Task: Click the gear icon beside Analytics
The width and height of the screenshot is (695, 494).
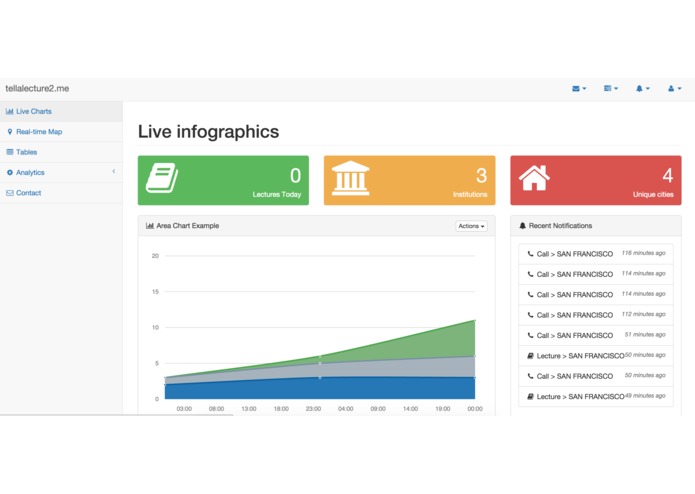Action: pos(10,172)
